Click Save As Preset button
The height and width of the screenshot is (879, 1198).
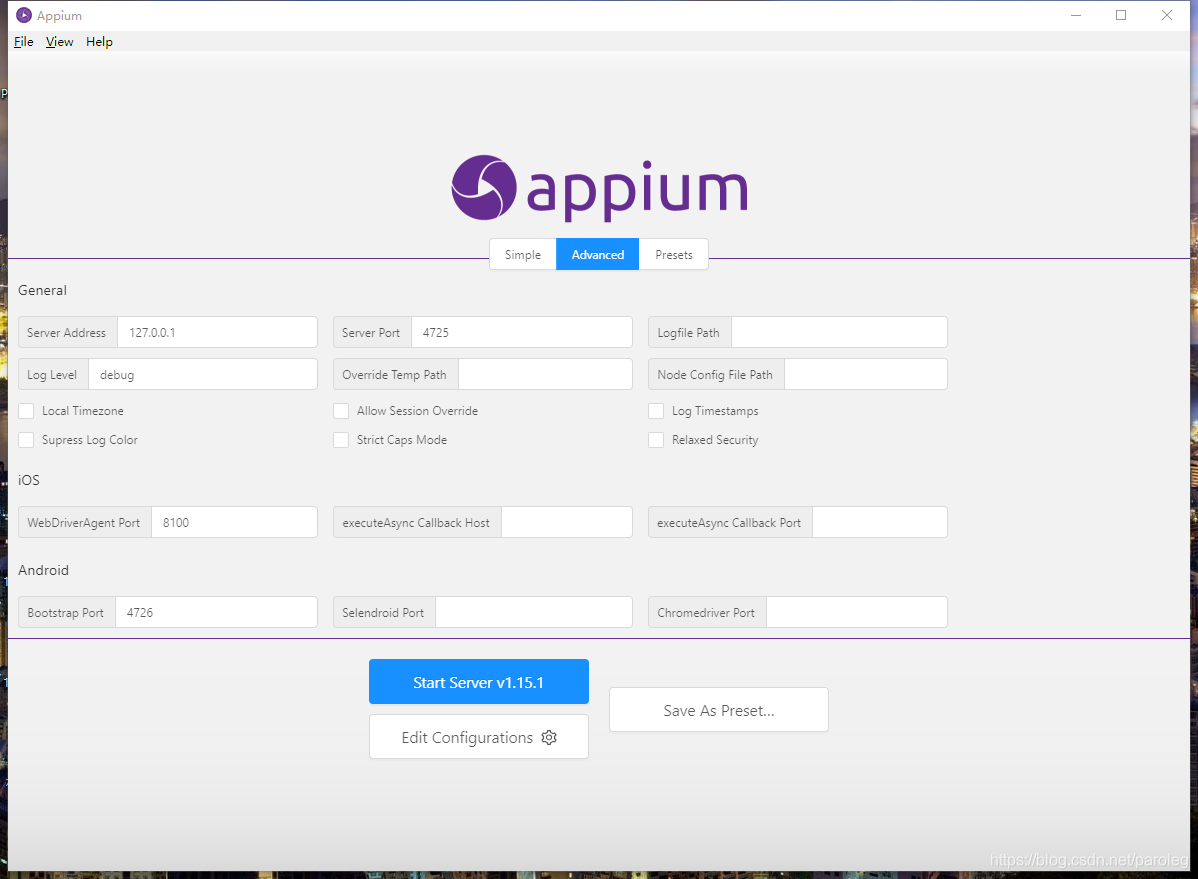[719, 710]
